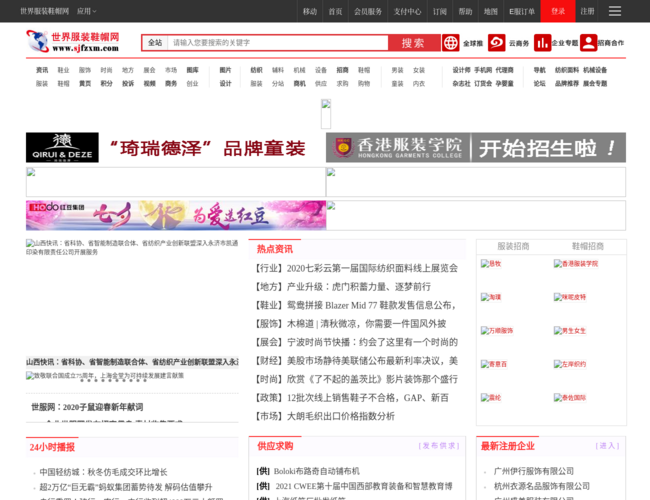Open 世服网：2020子鼠迎春新年献词 headline
The image size is (650, 500).
coord(87,407)
